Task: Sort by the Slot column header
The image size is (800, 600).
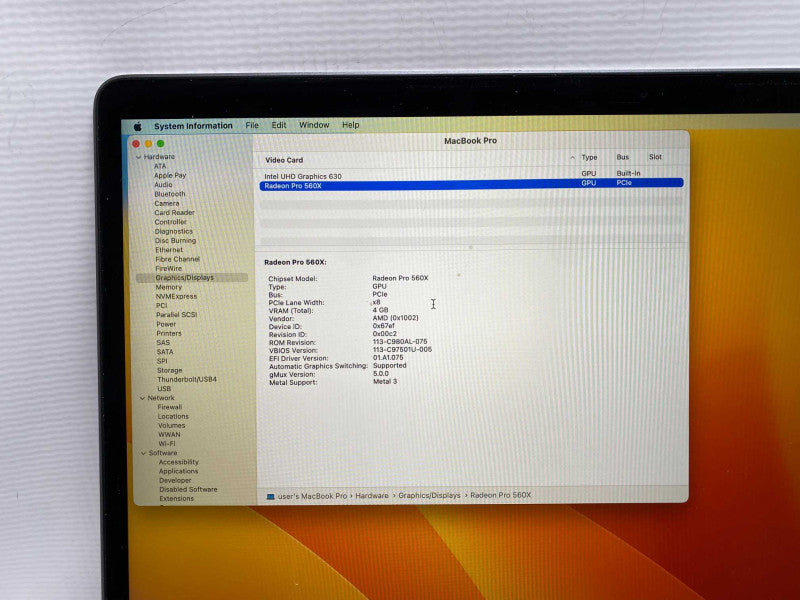Action: 656,157
